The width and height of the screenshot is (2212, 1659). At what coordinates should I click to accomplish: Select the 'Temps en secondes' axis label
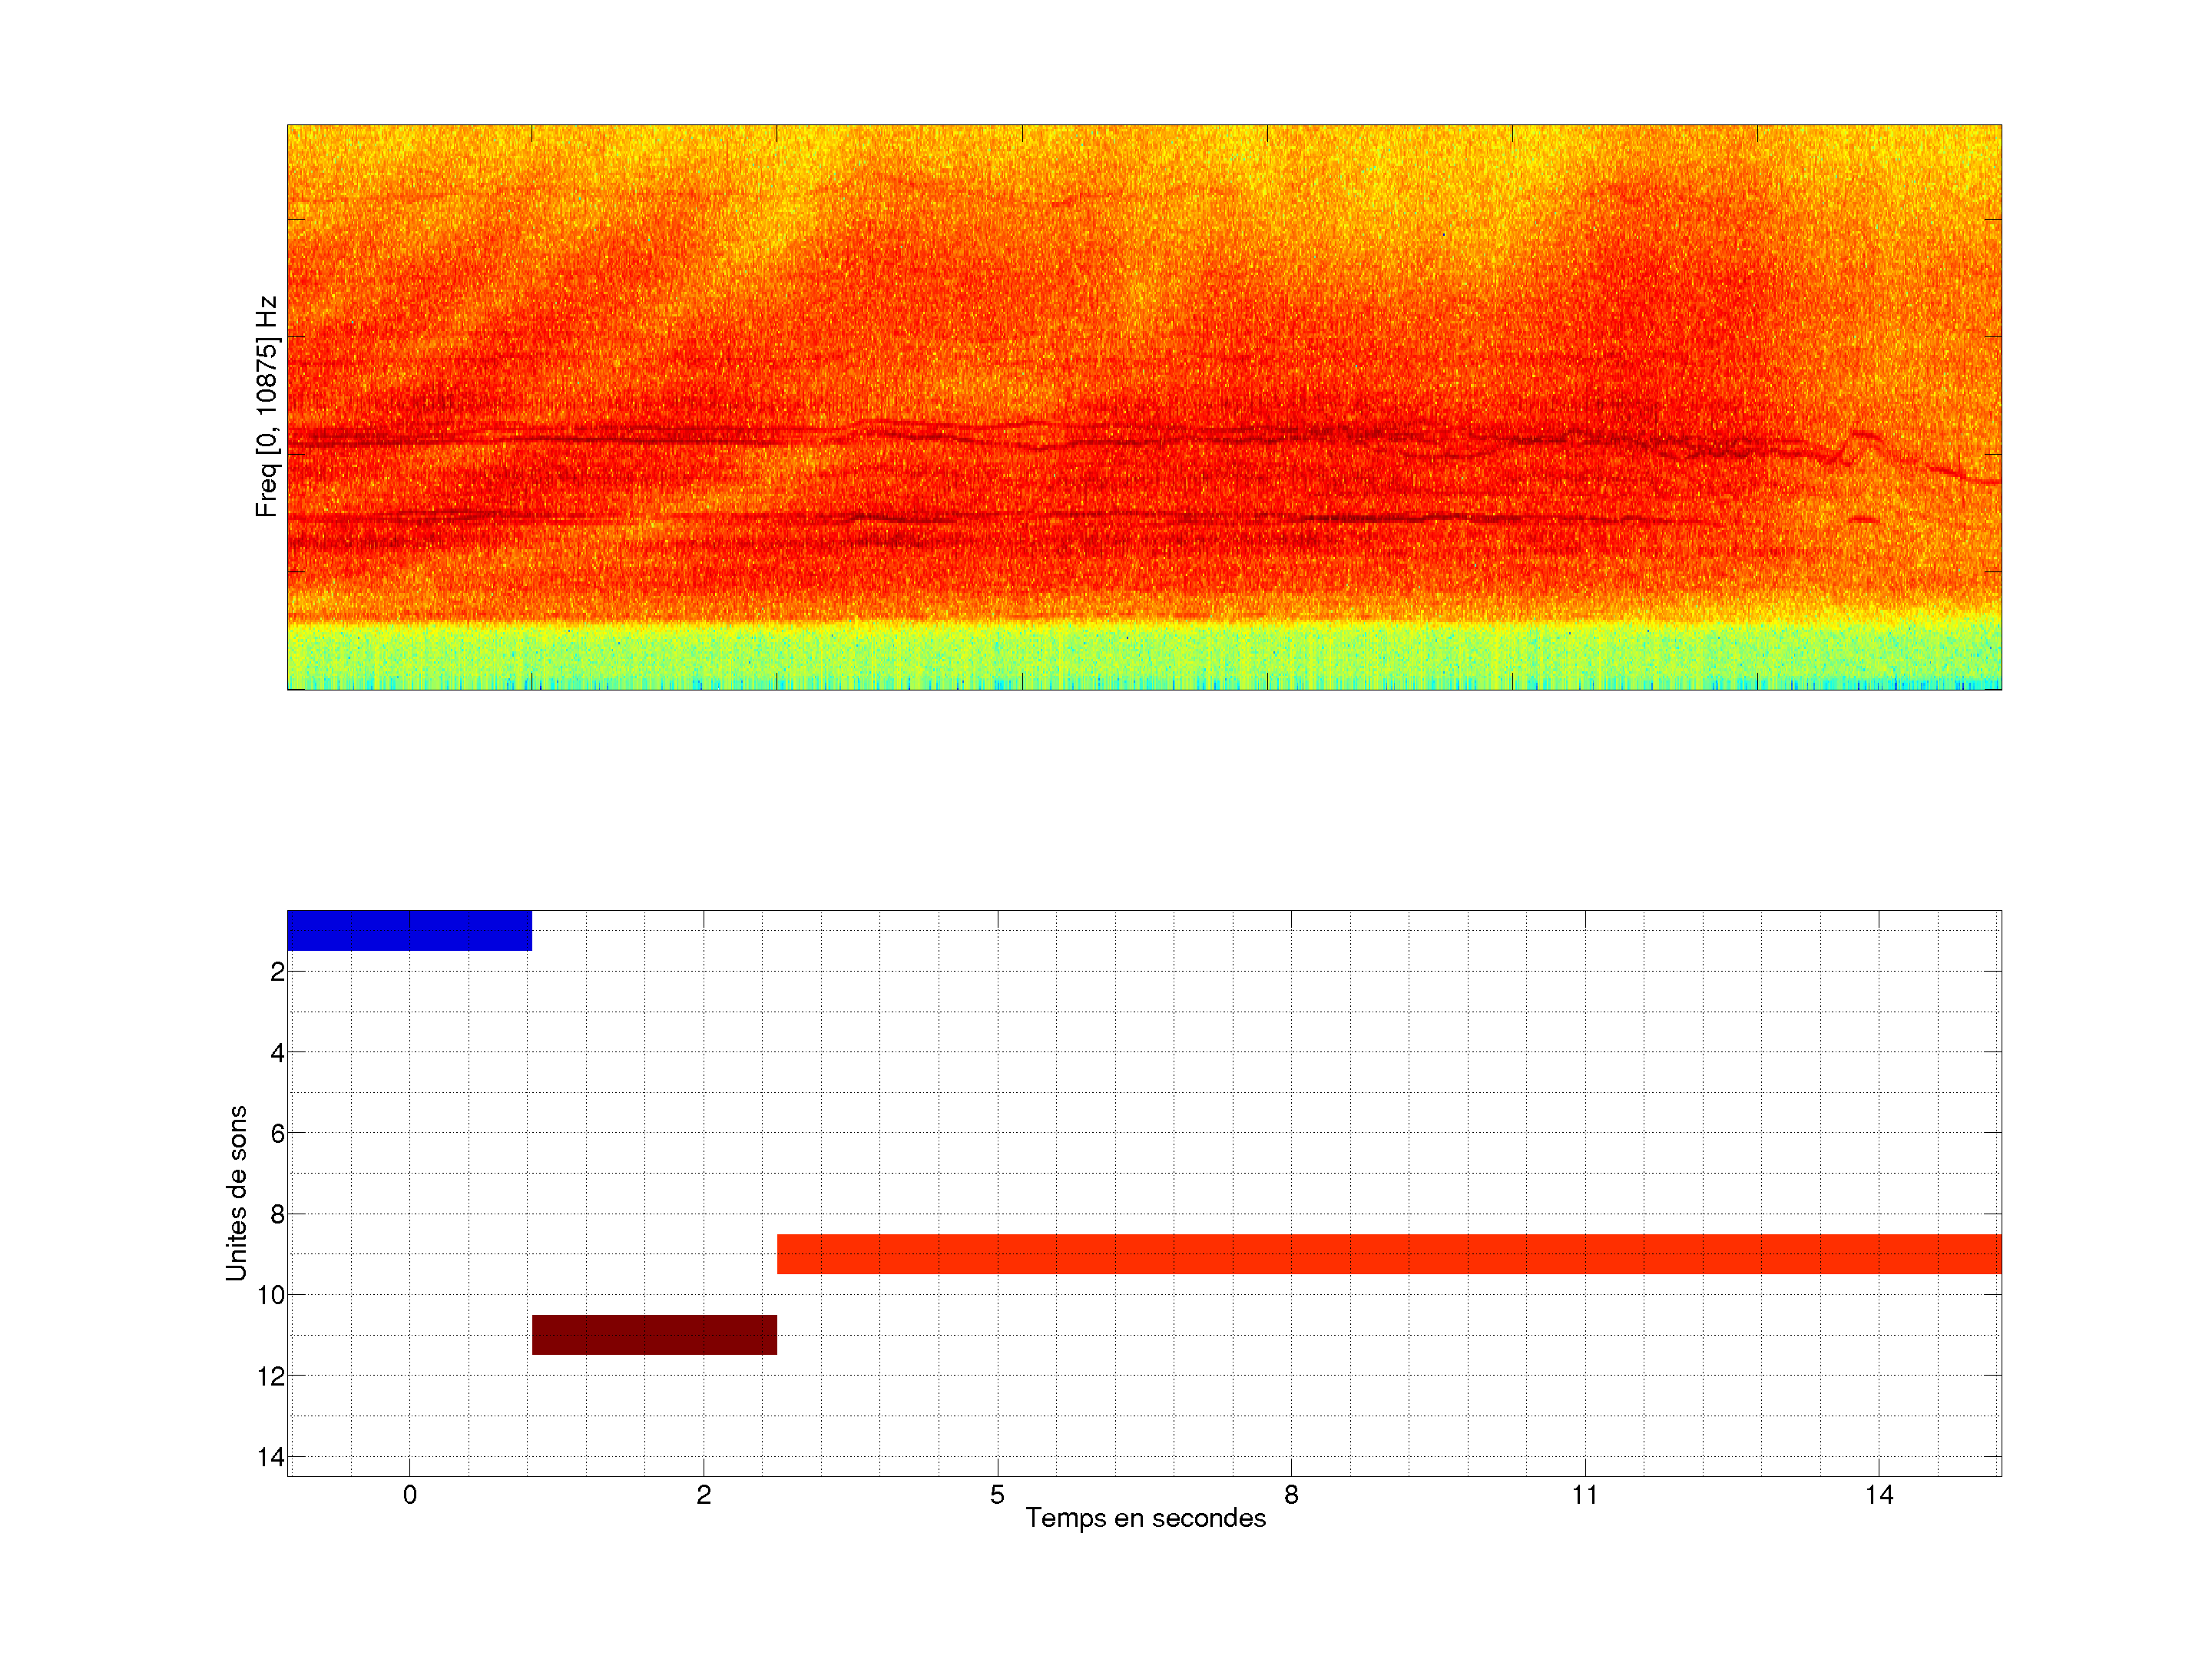1145,1518
